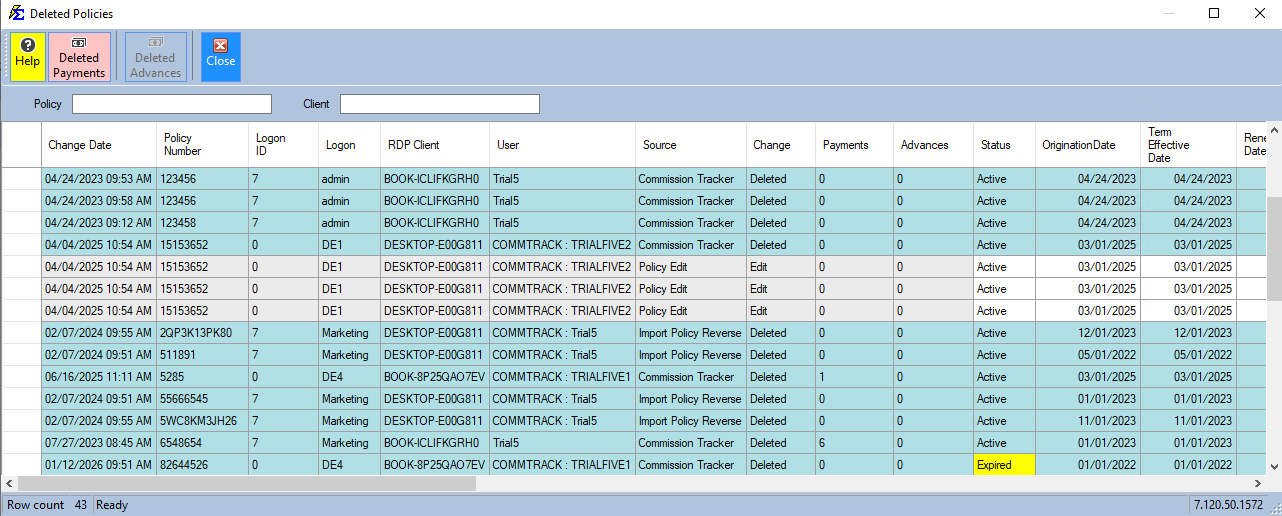
Task: Select policy number 82644526 cell
Action: coord(203,465)
